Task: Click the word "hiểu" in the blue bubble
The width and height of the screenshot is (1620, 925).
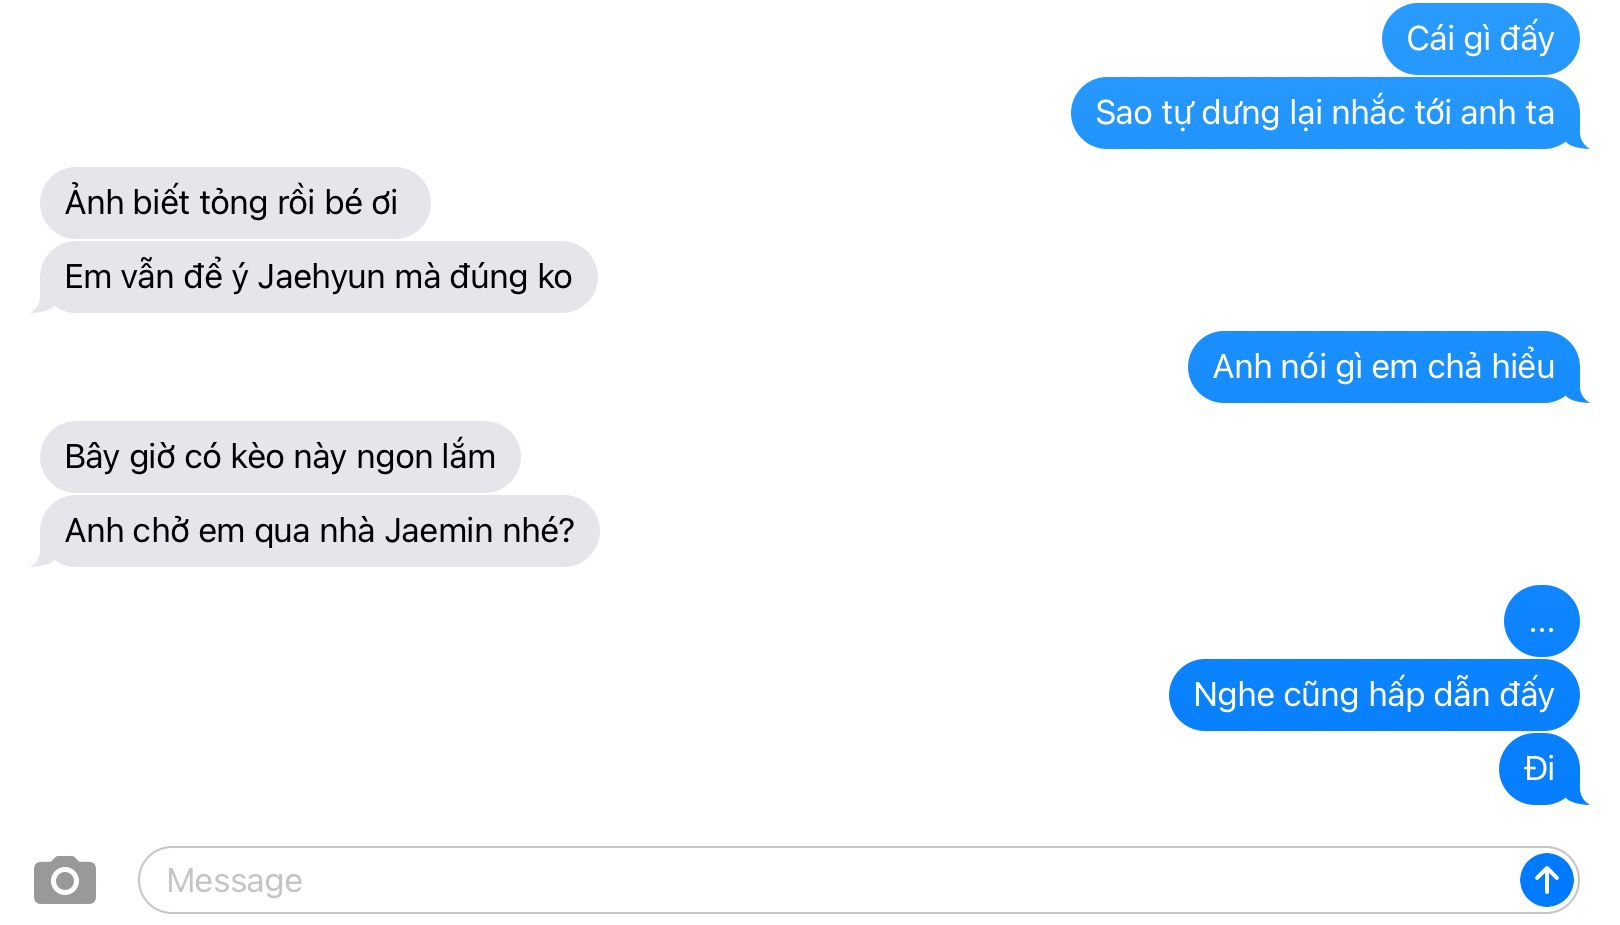Action: pyautogui.click(x=1523, y=367)
